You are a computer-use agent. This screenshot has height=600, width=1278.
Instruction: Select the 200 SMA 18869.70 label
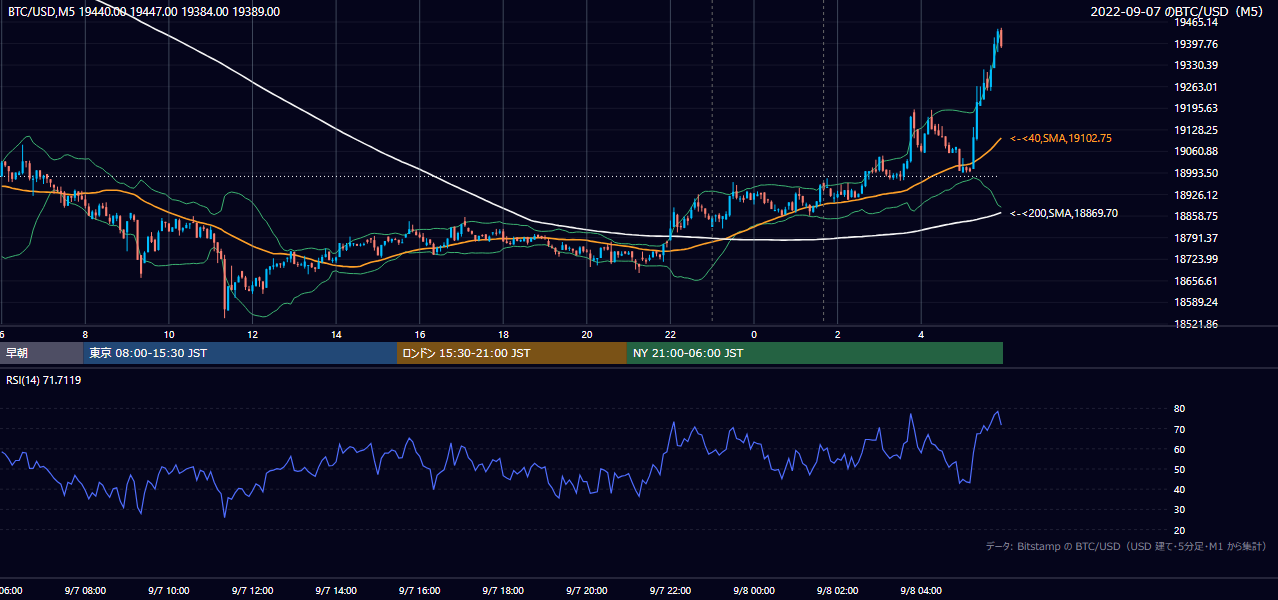pyautogui.click(x=1064, y=213)
